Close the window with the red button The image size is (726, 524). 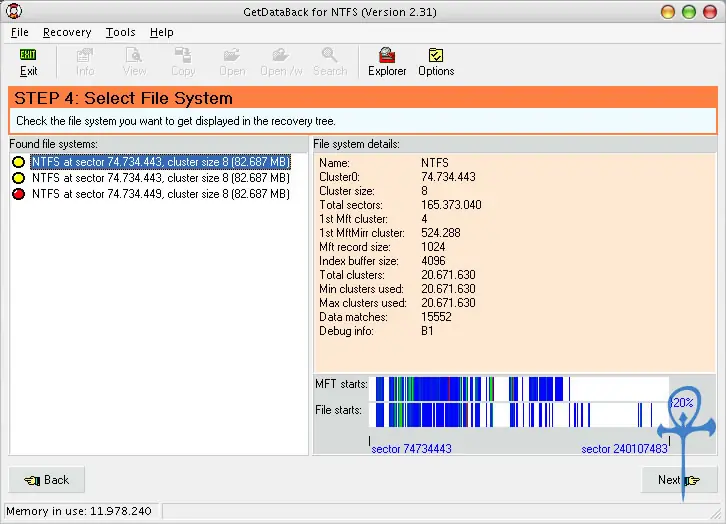(x=710, y=12)
